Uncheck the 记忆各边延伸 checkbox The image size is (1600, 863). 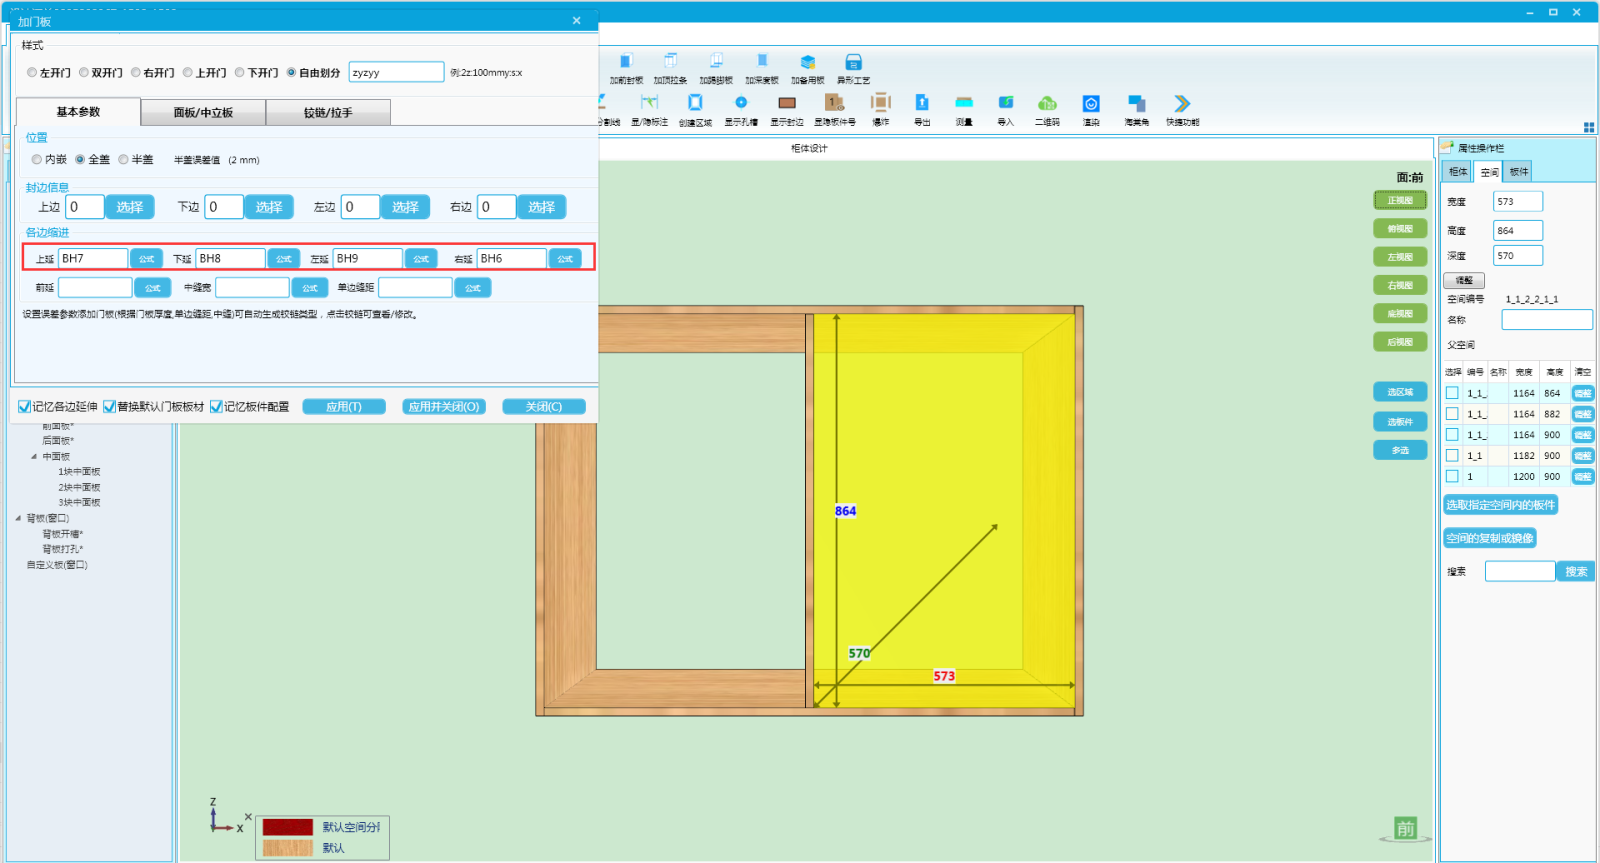point(25,407)
